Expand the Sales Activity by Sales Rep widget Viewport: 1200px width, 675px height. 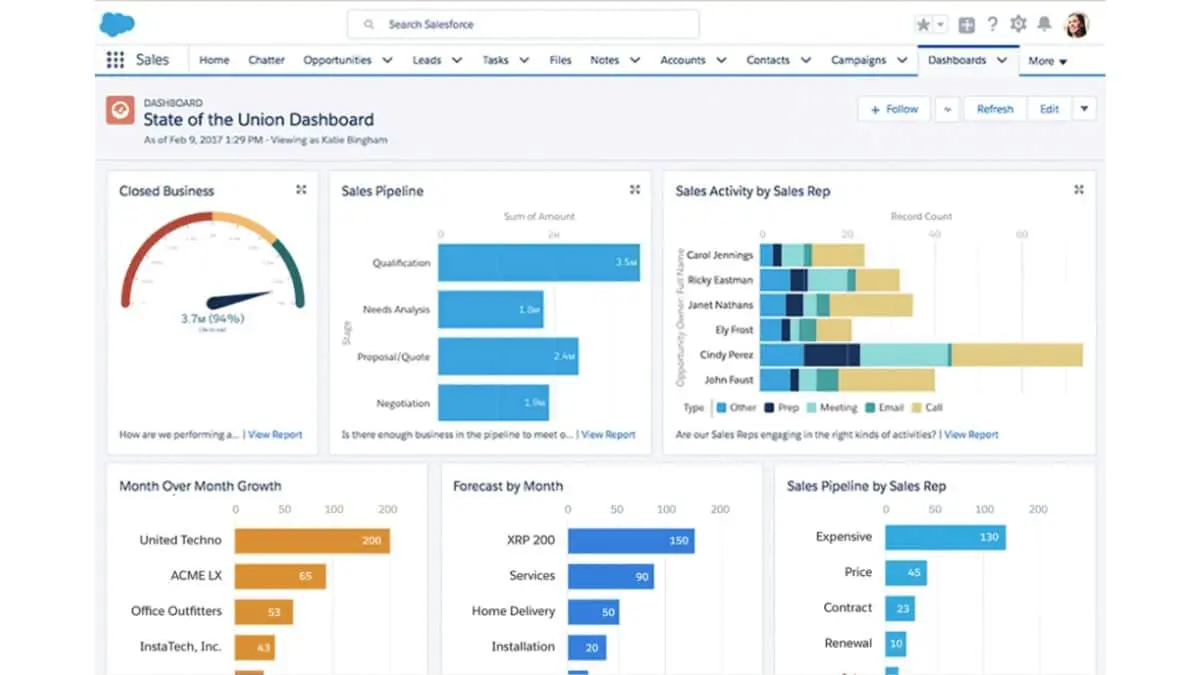[x=1078, y=189]
